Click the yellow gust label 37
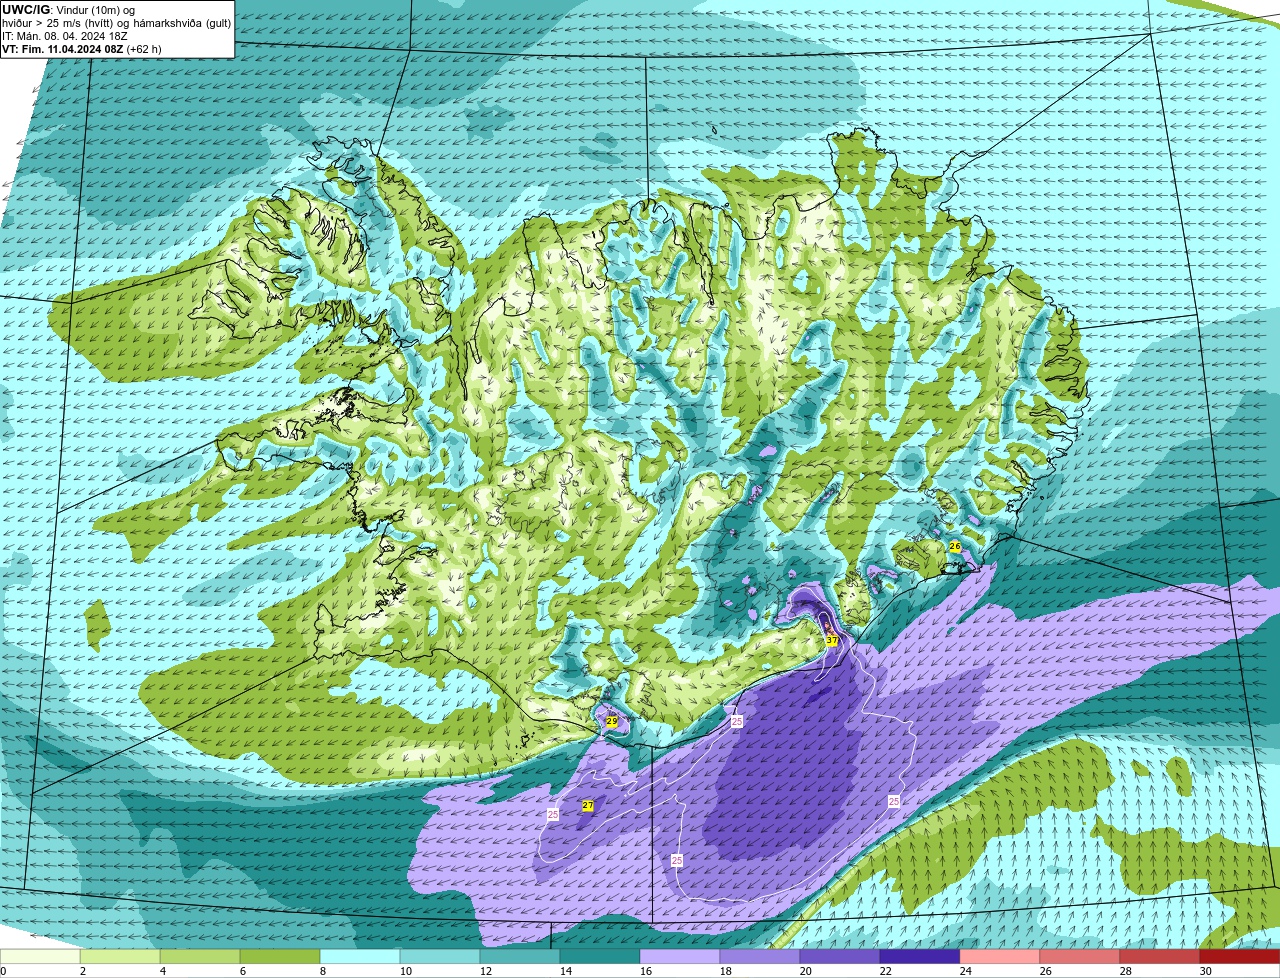 [832, 641]
